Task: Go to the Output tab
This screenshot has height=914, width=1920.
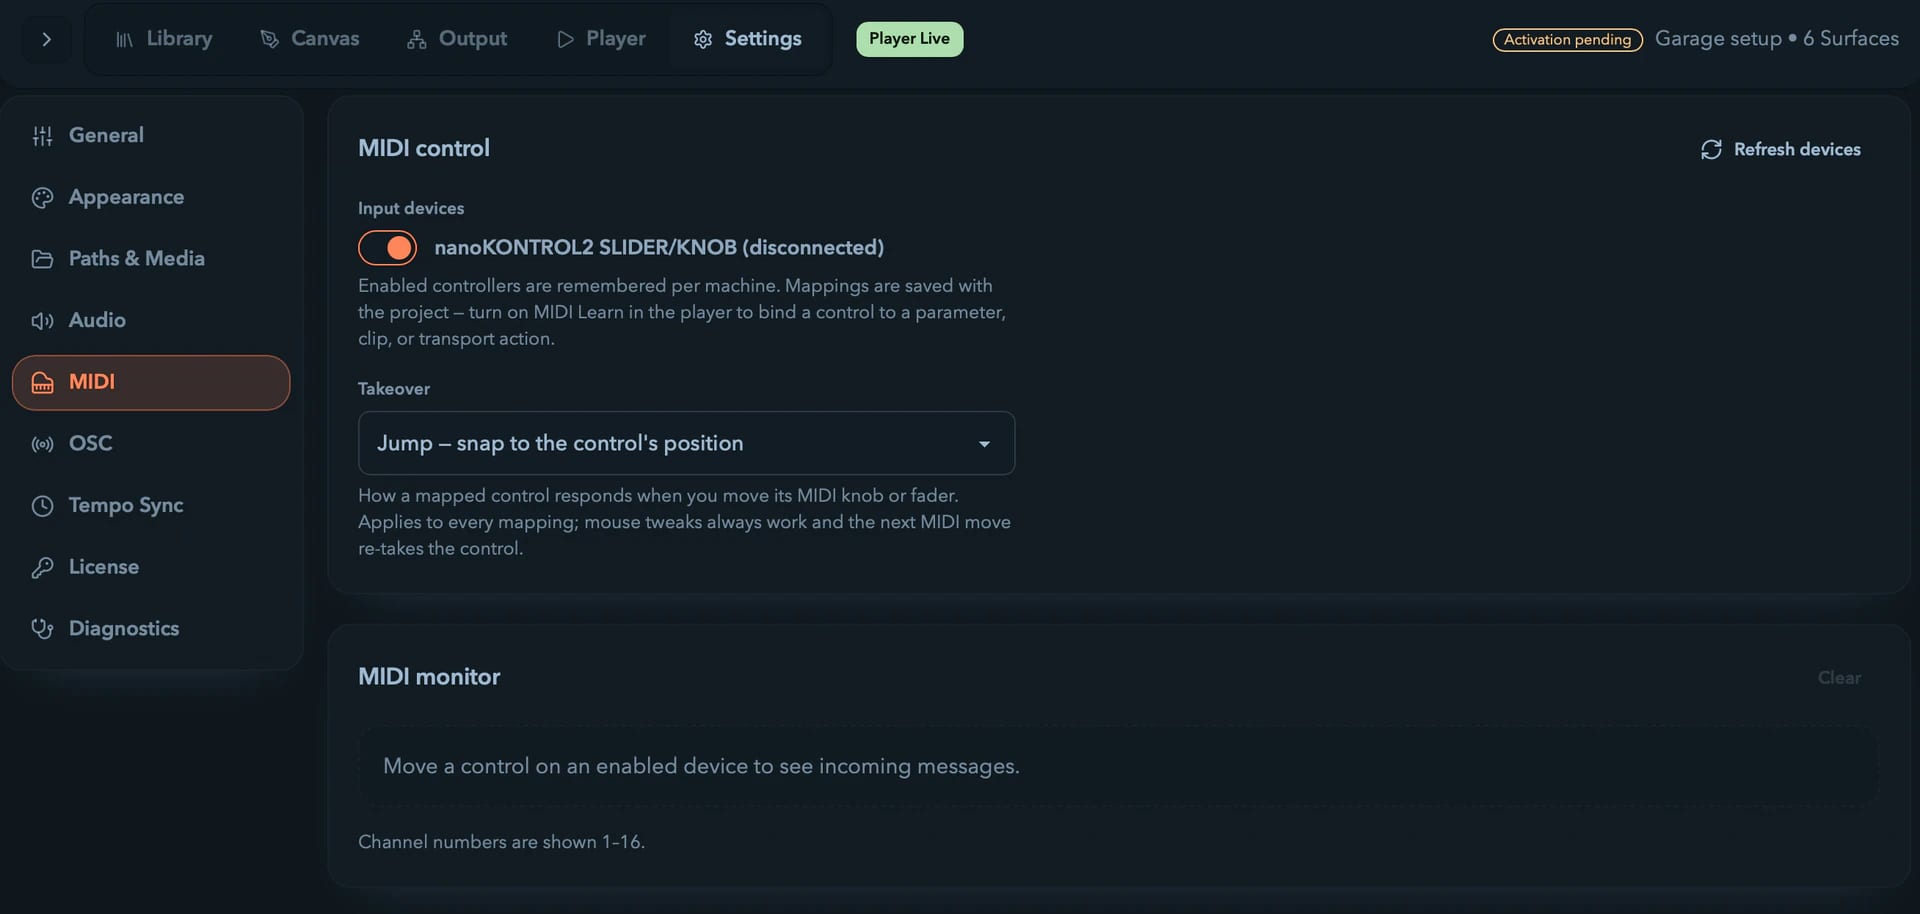Action: (x=457, y=39)
